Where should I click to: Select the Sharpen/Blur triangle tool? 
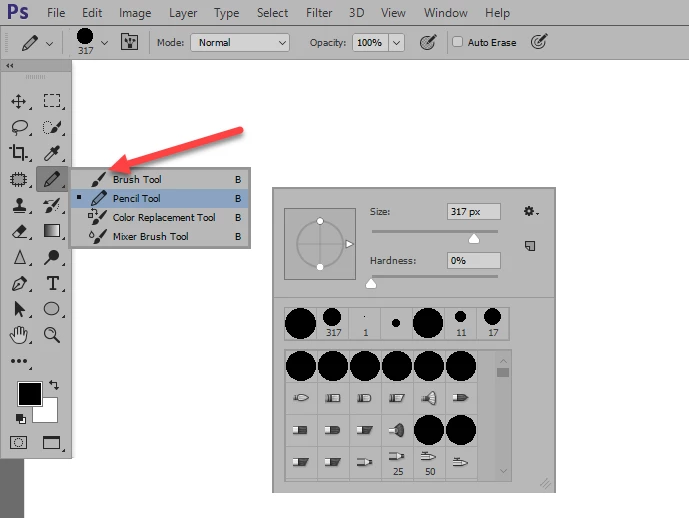[x=20, y=257]
